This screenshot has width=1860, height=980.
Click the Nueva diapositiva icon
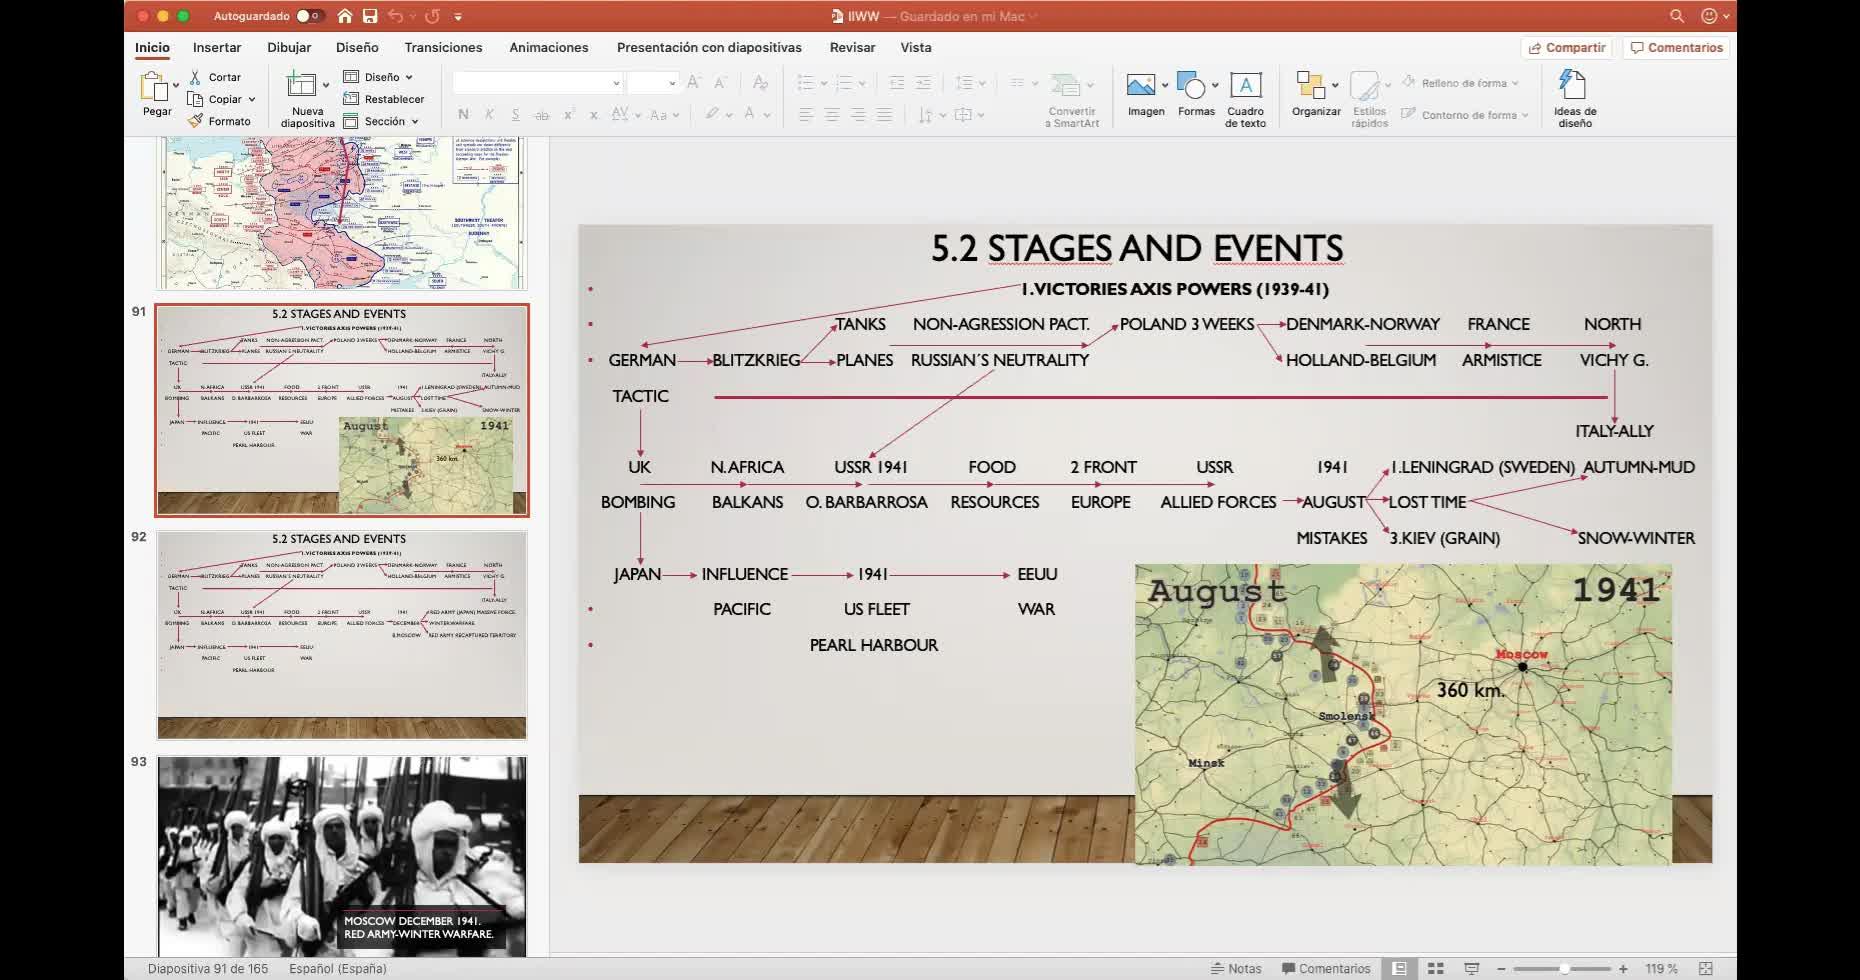pyautogui.click(x=301, y=86)
